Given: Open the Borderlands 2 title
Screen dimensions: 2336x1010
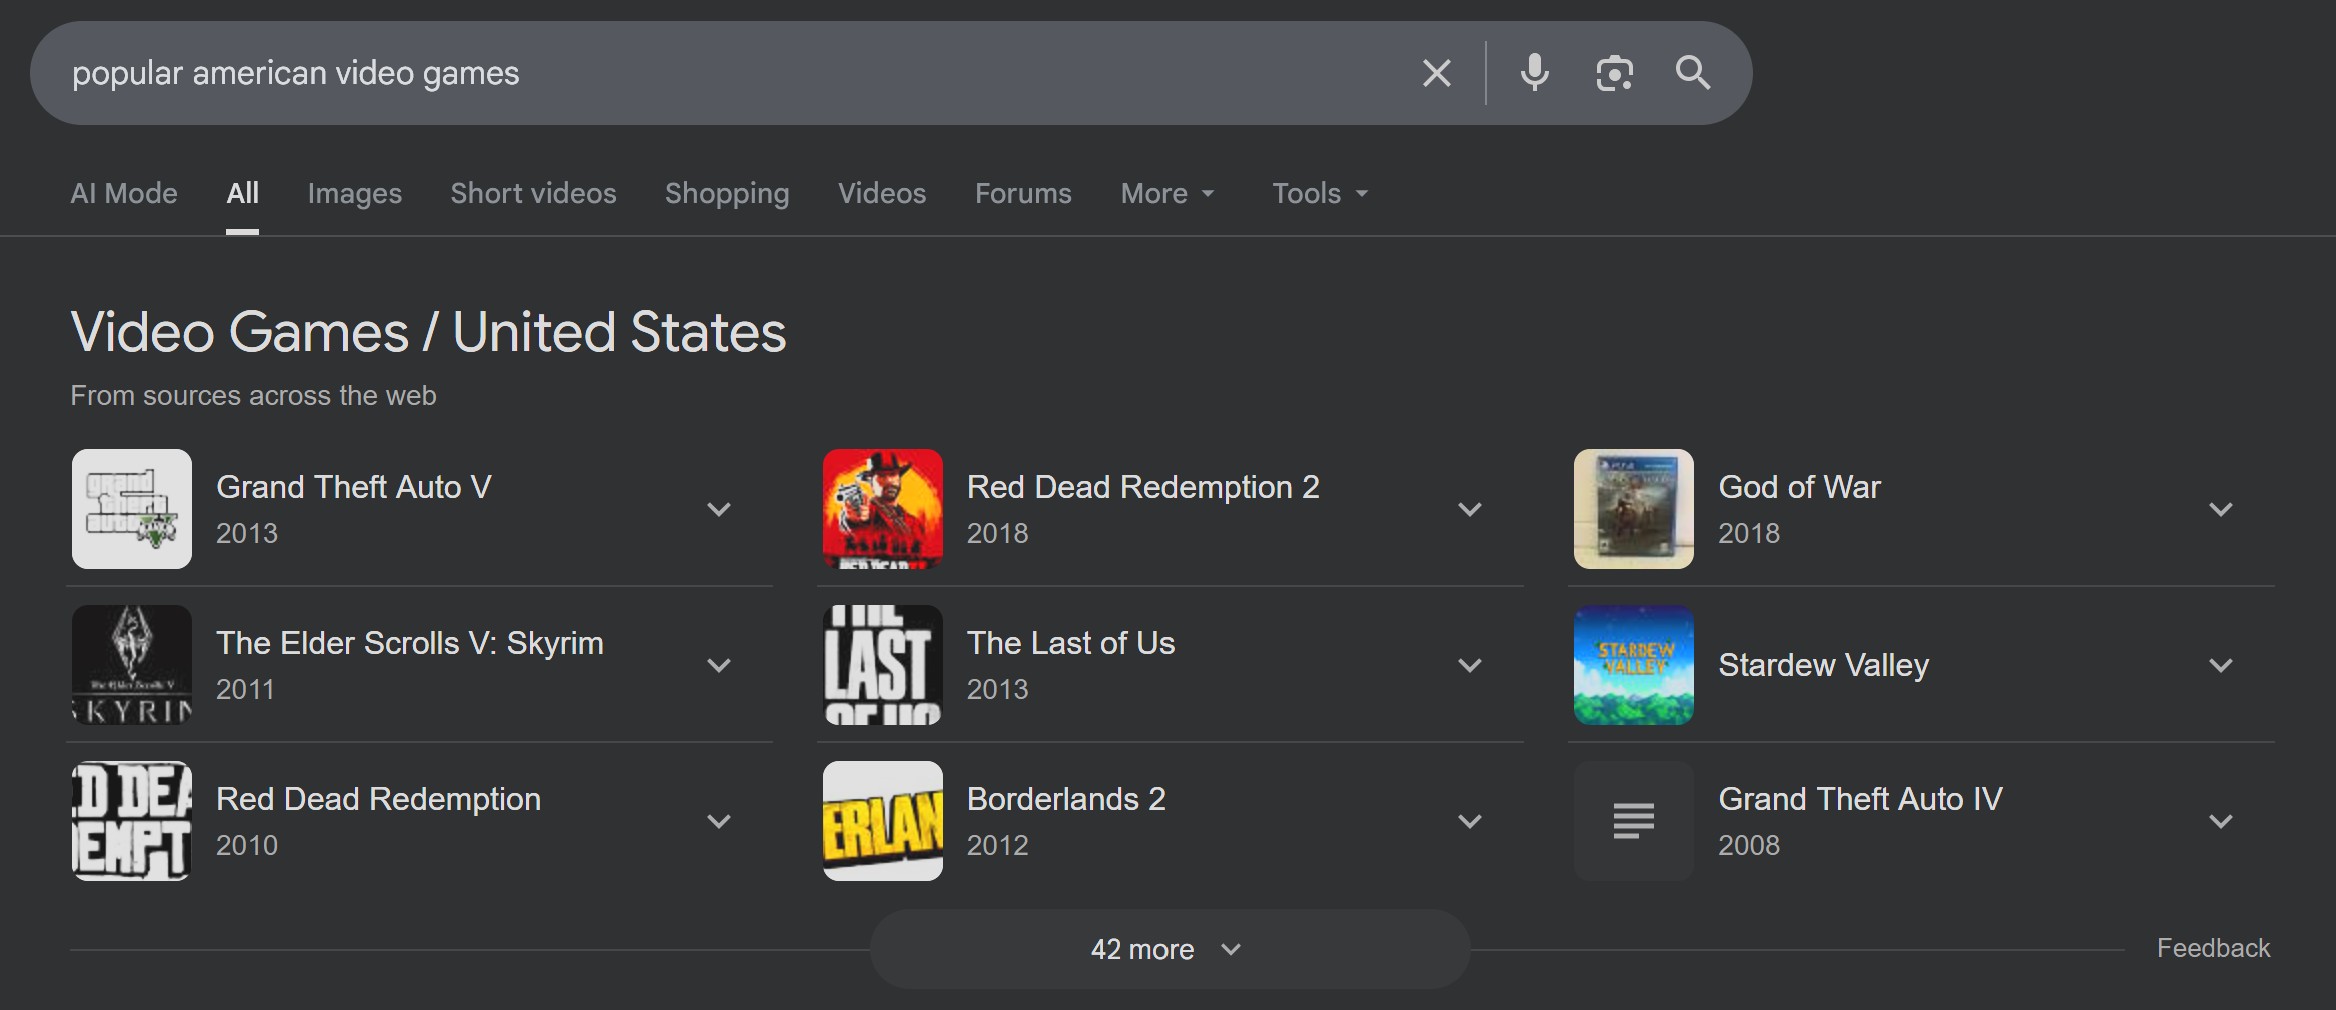Looking at the screenshot, I should click(1066, 799).
